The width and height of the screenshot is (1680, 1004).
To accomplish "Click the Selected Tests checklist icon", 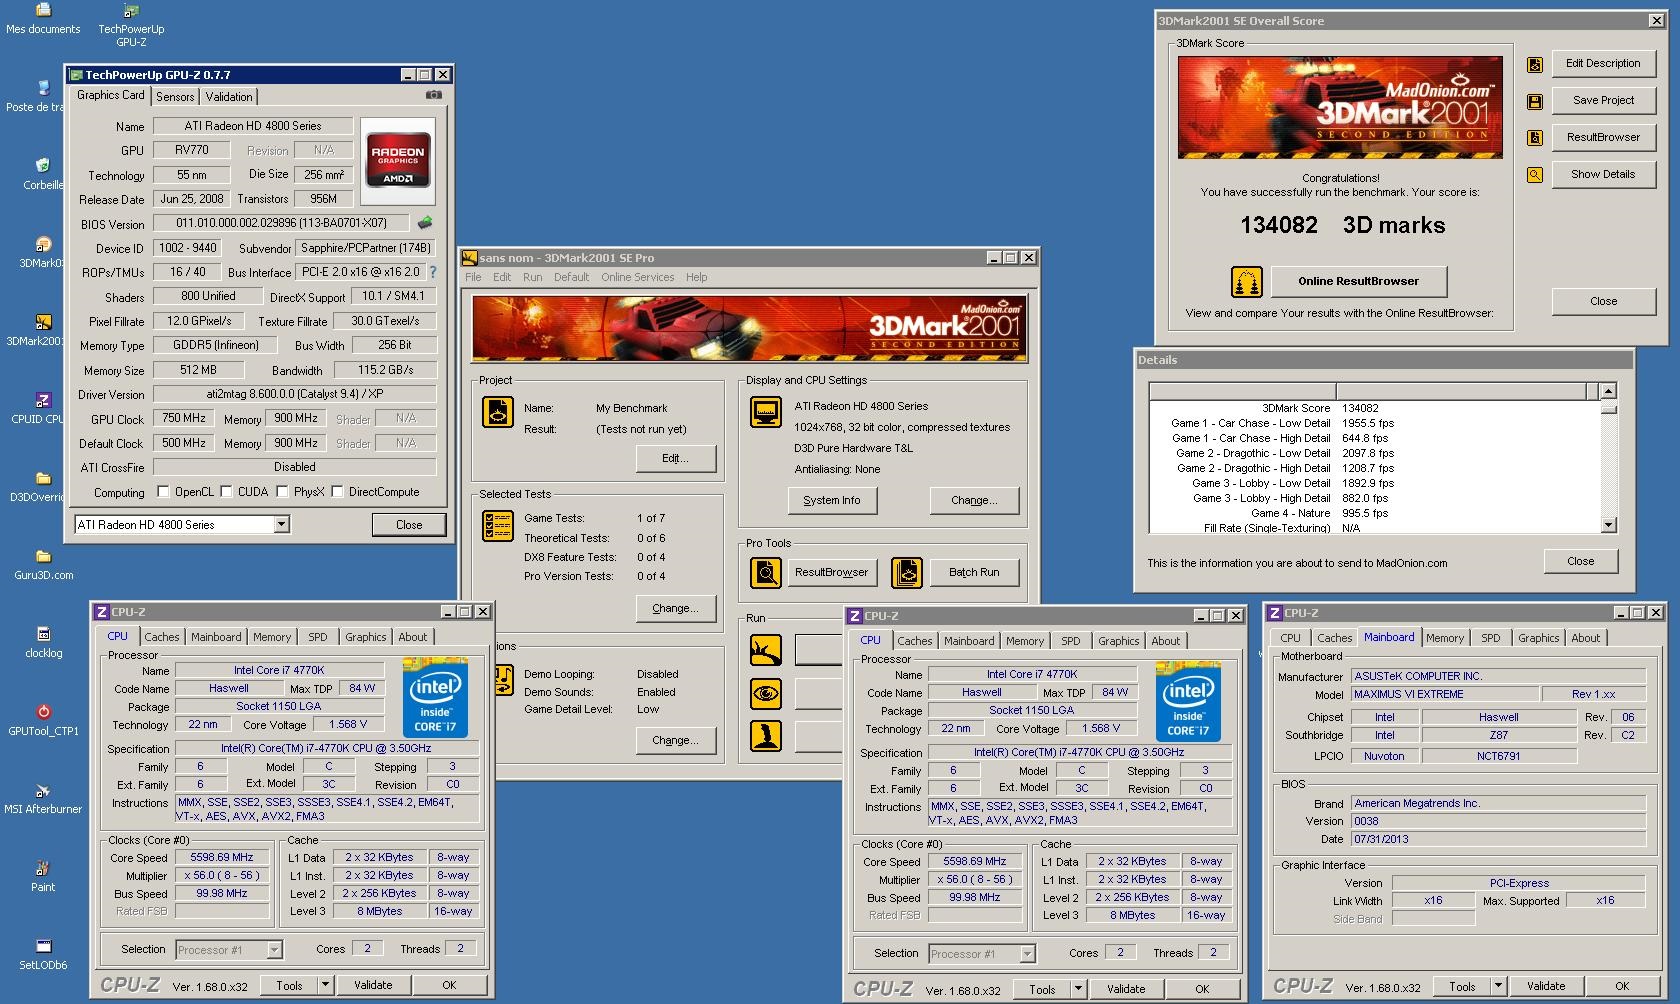I will click(x=498, y=525).
